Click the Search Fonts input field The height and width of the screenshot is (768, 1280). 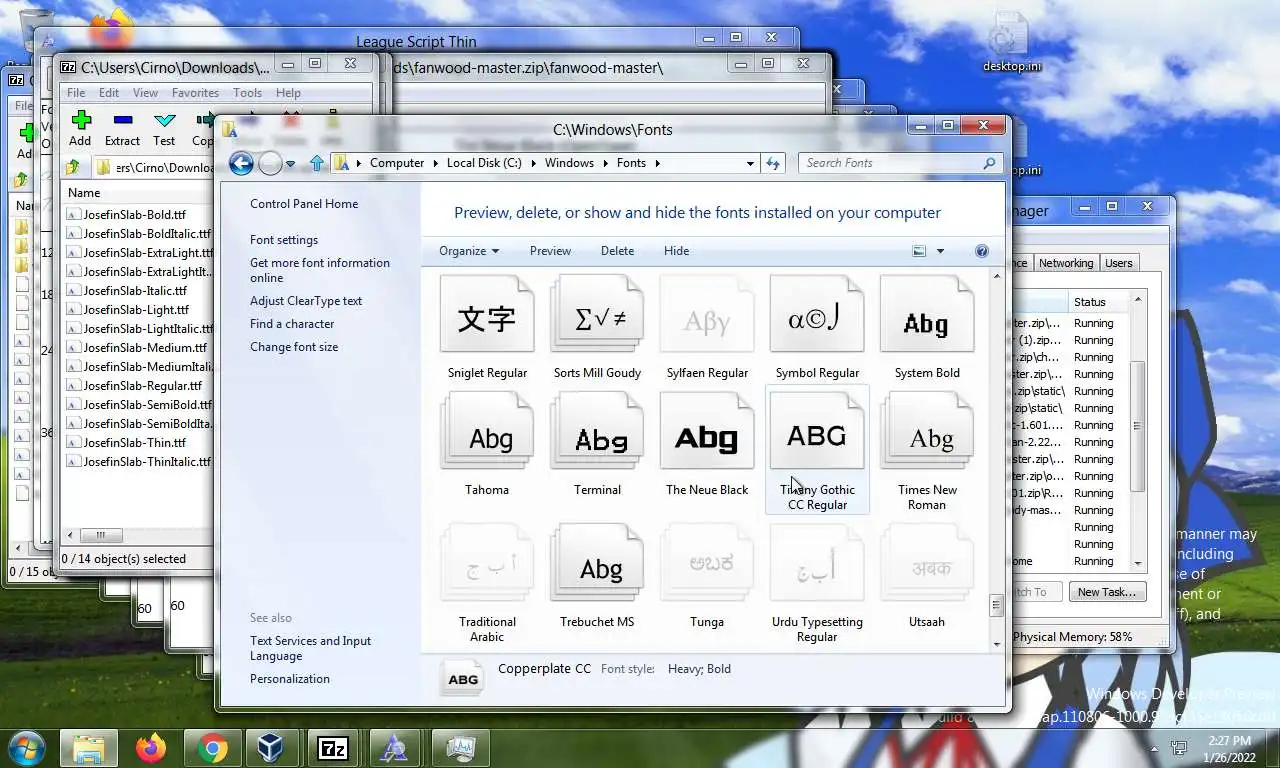(890, 163)
